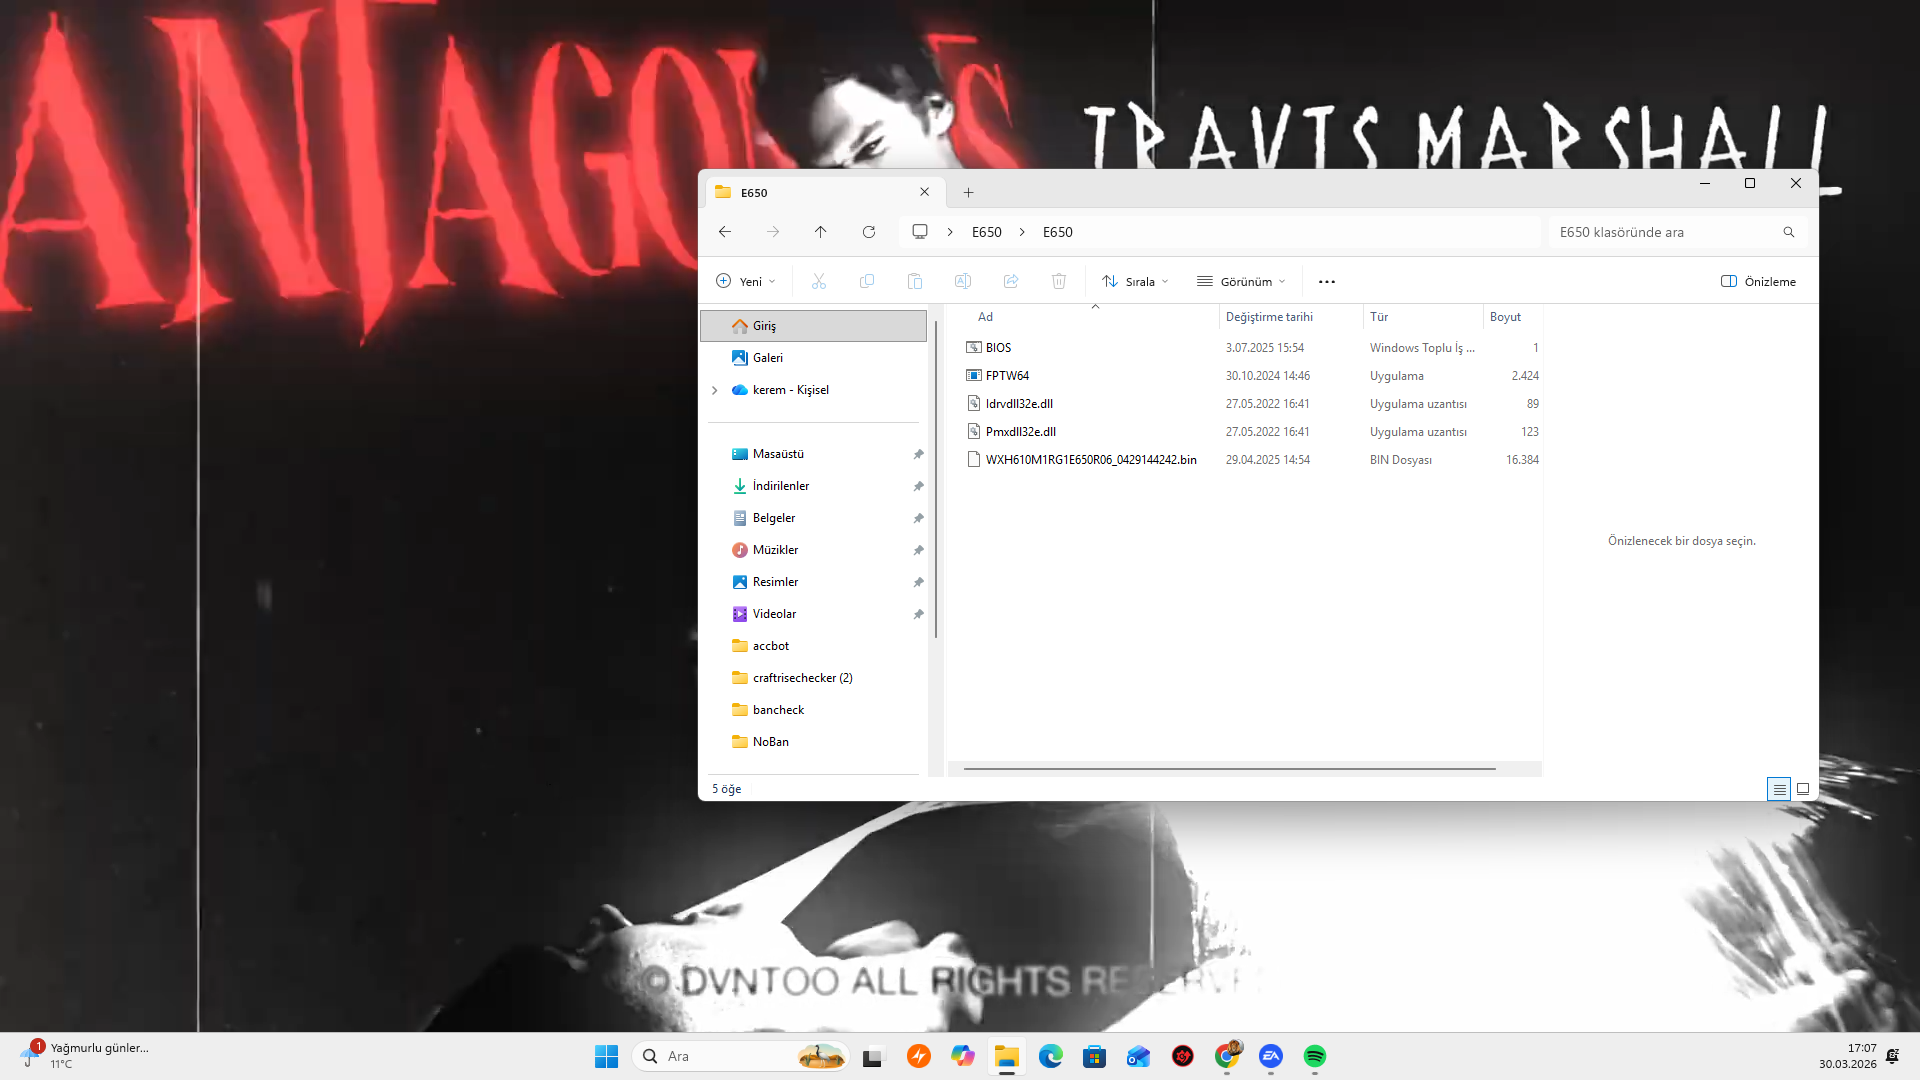Open Spotify from the taskbar

pos(1315,1056)
